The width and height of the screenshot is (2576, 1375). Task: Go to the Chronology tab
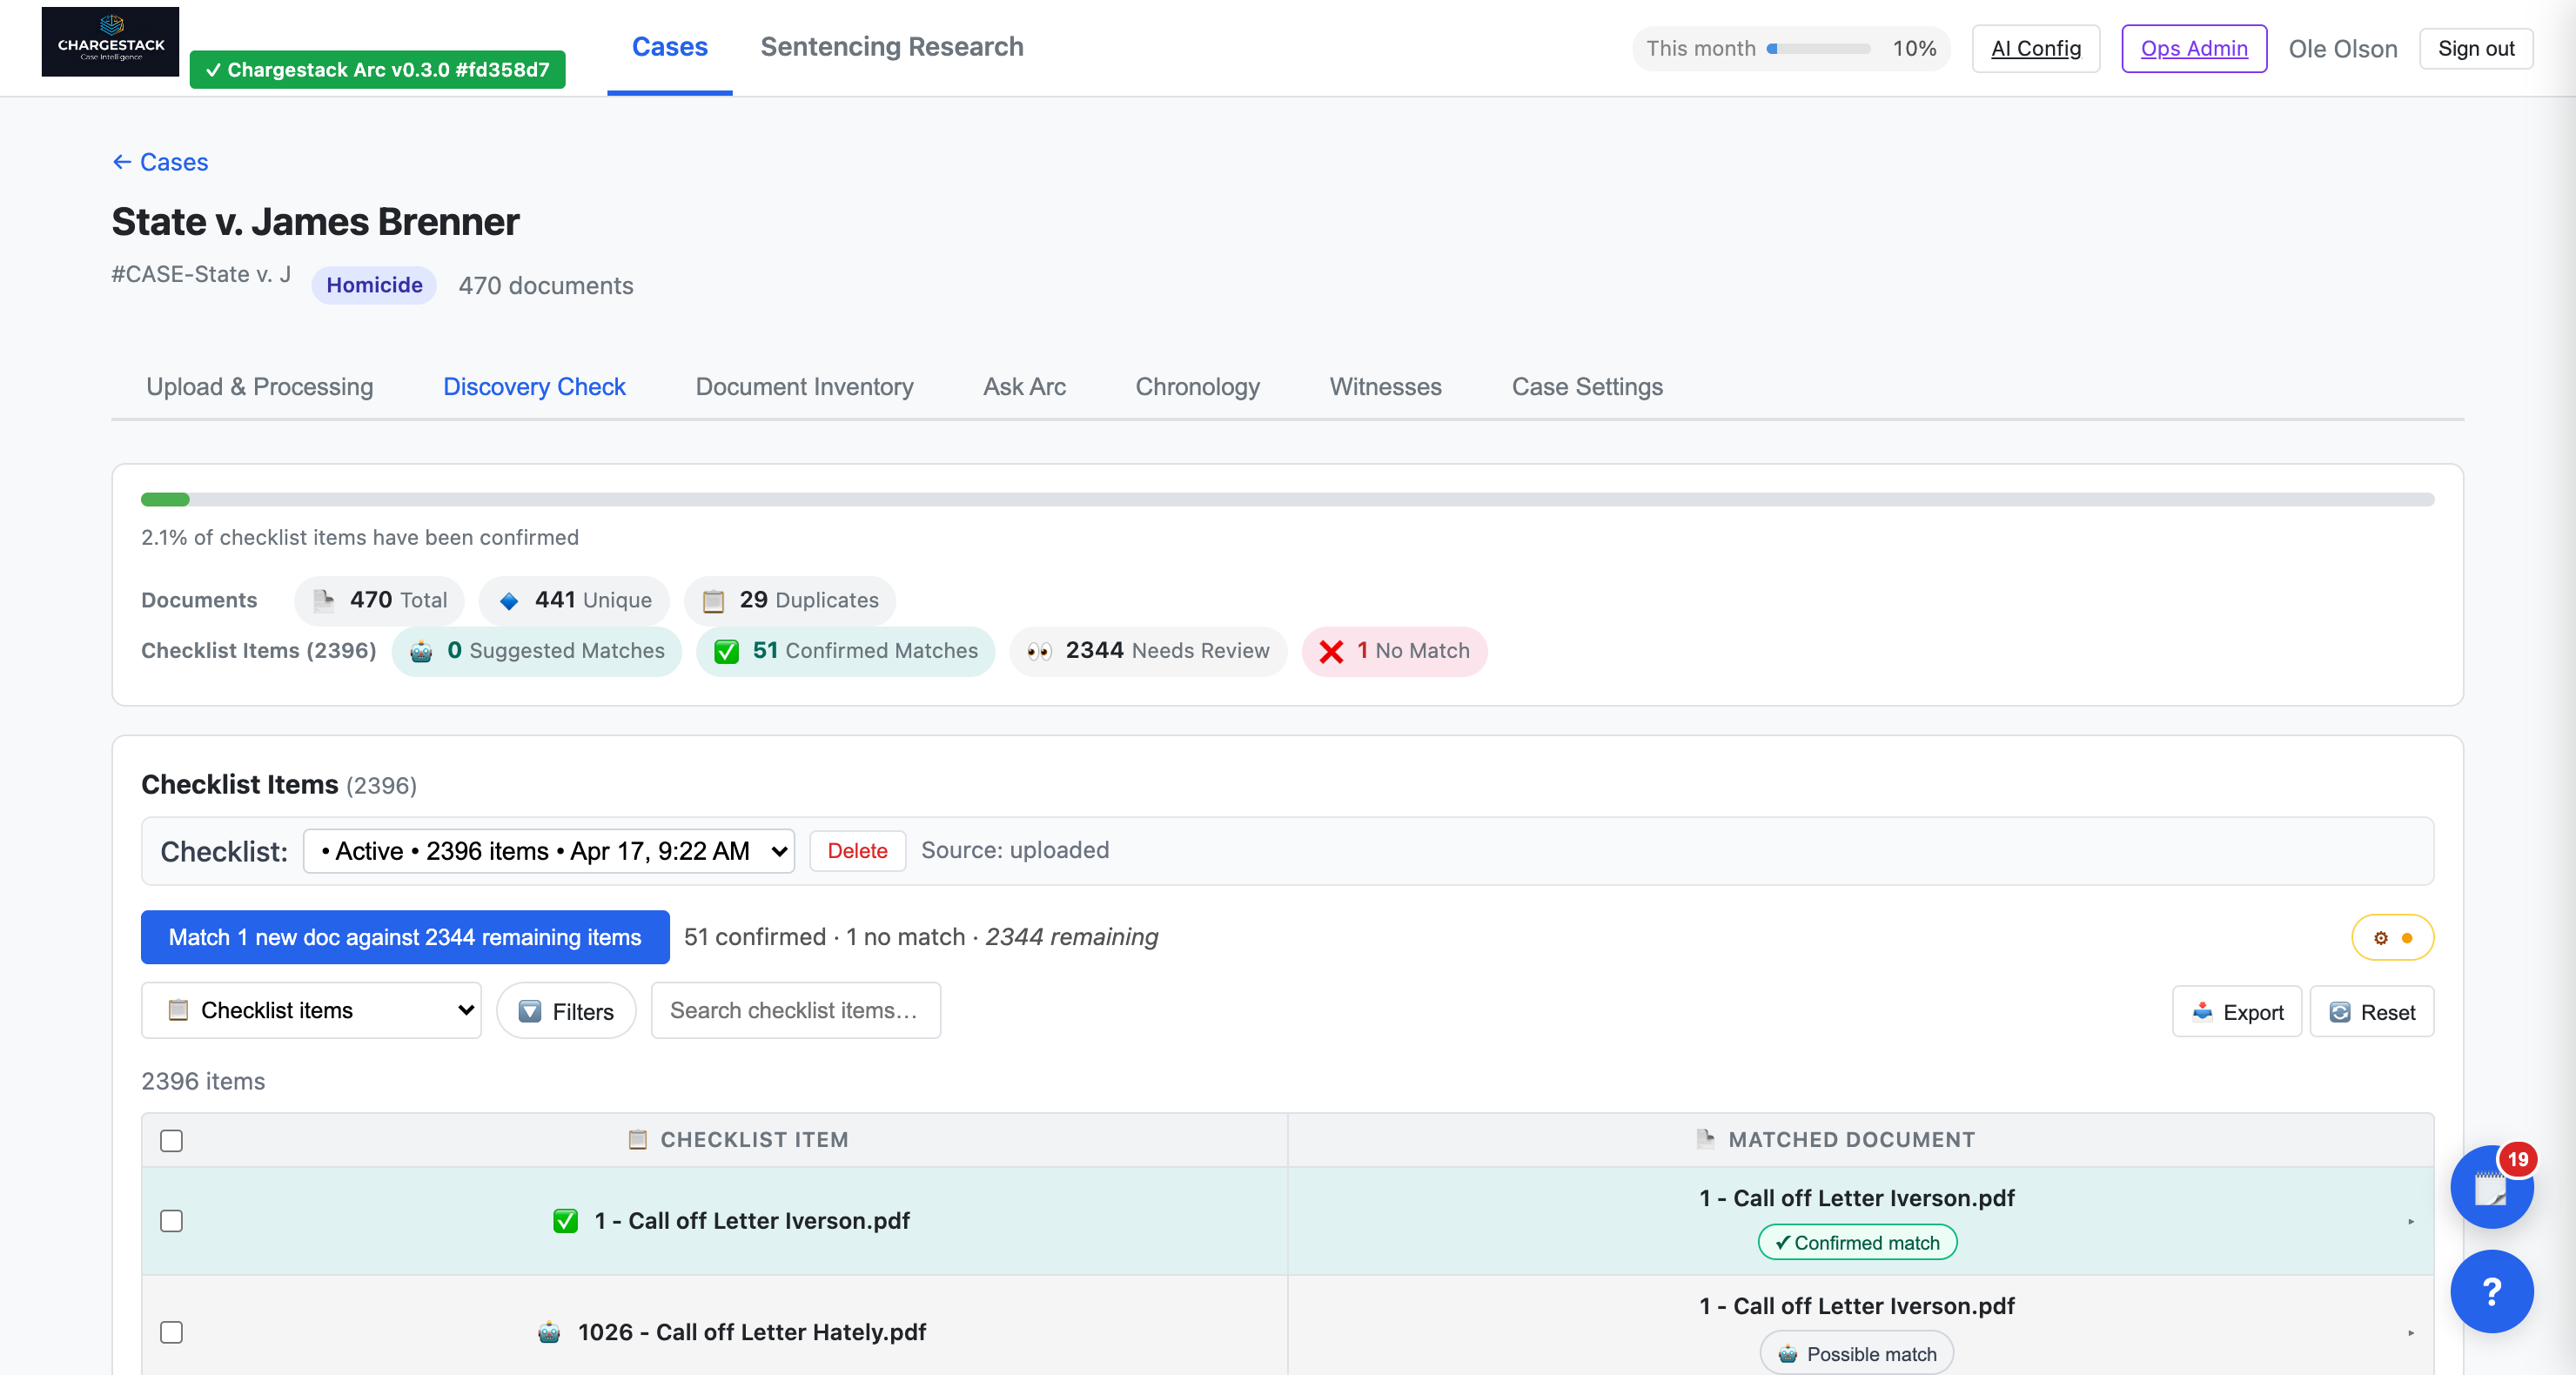tap(1197, 387)
